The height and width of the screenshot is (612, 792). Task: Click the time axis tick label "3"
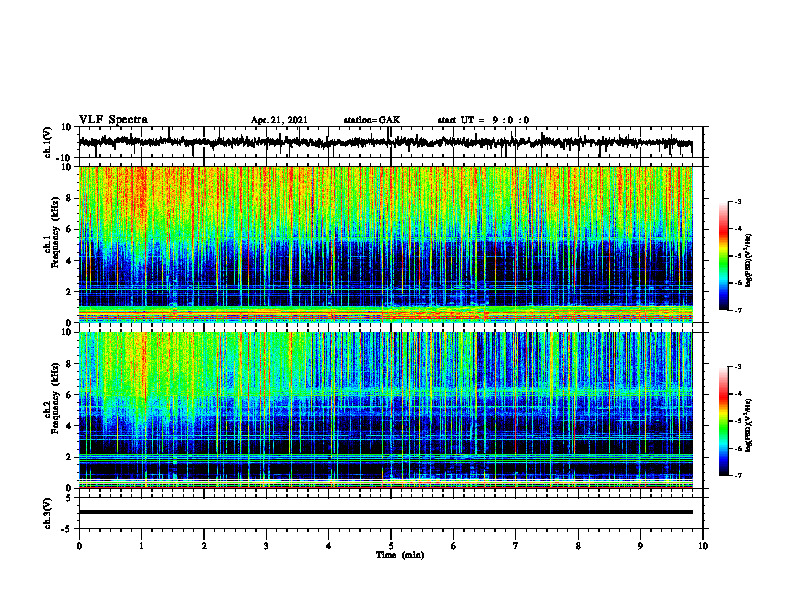[x=266, y=546]
